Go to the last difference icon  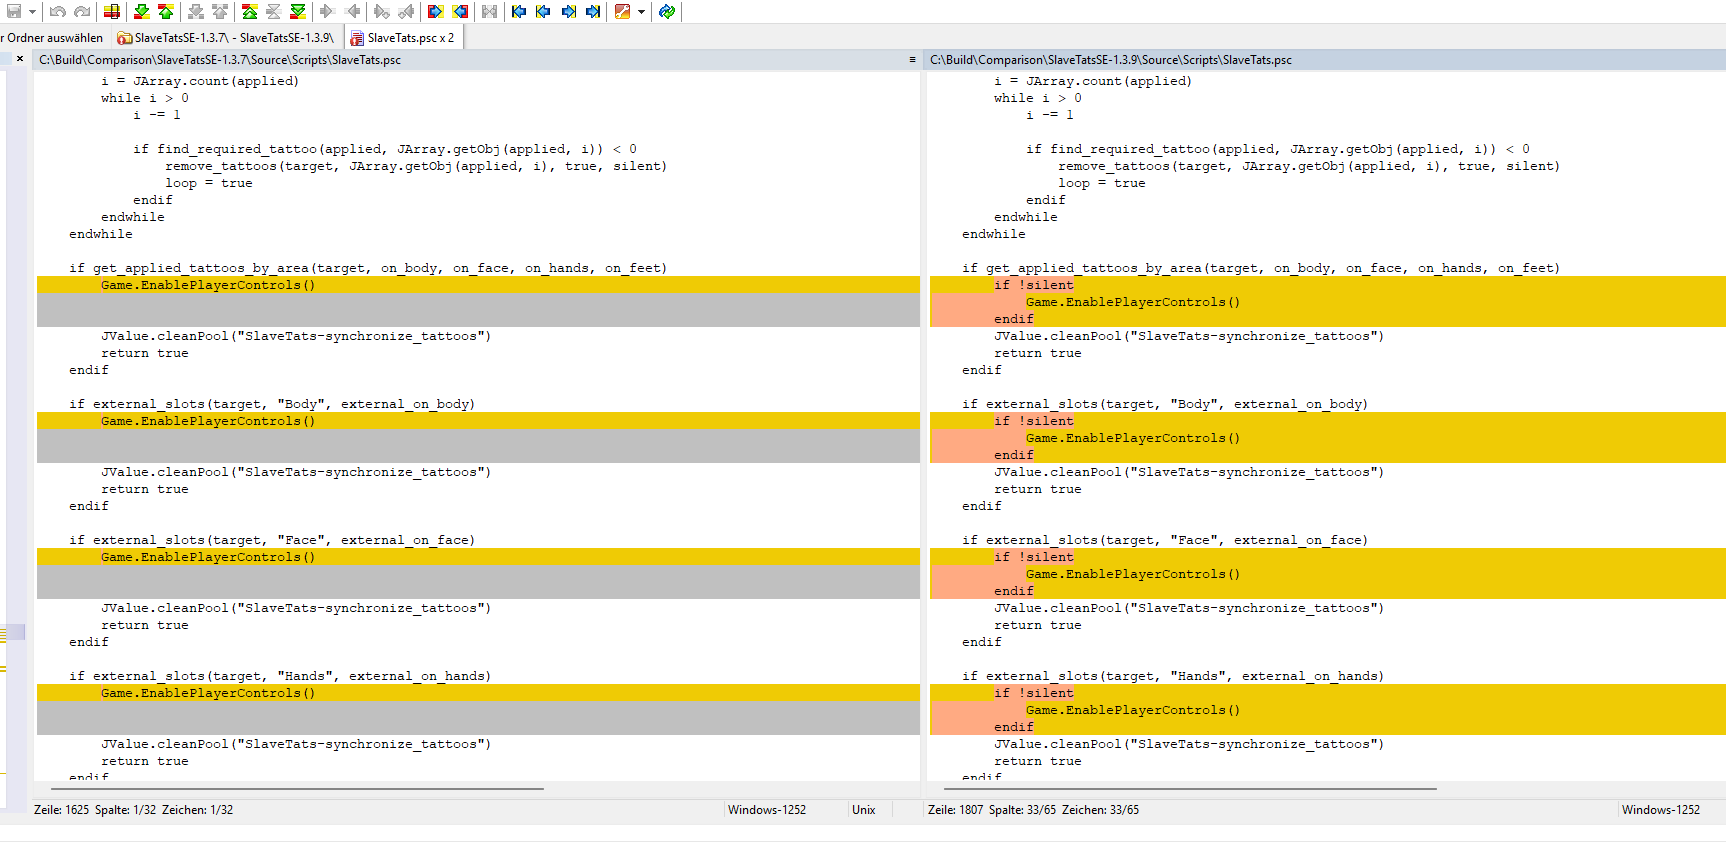point(298,12)
